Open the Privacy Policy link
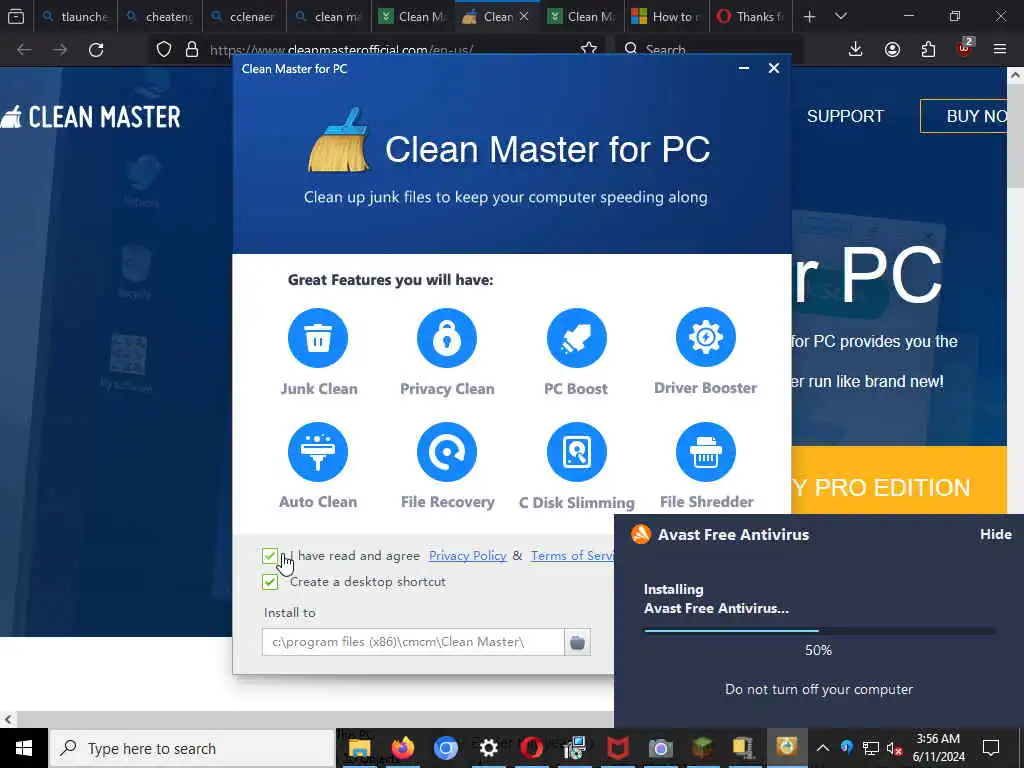Screen dimensions: 1024x768 pos(468,556)
